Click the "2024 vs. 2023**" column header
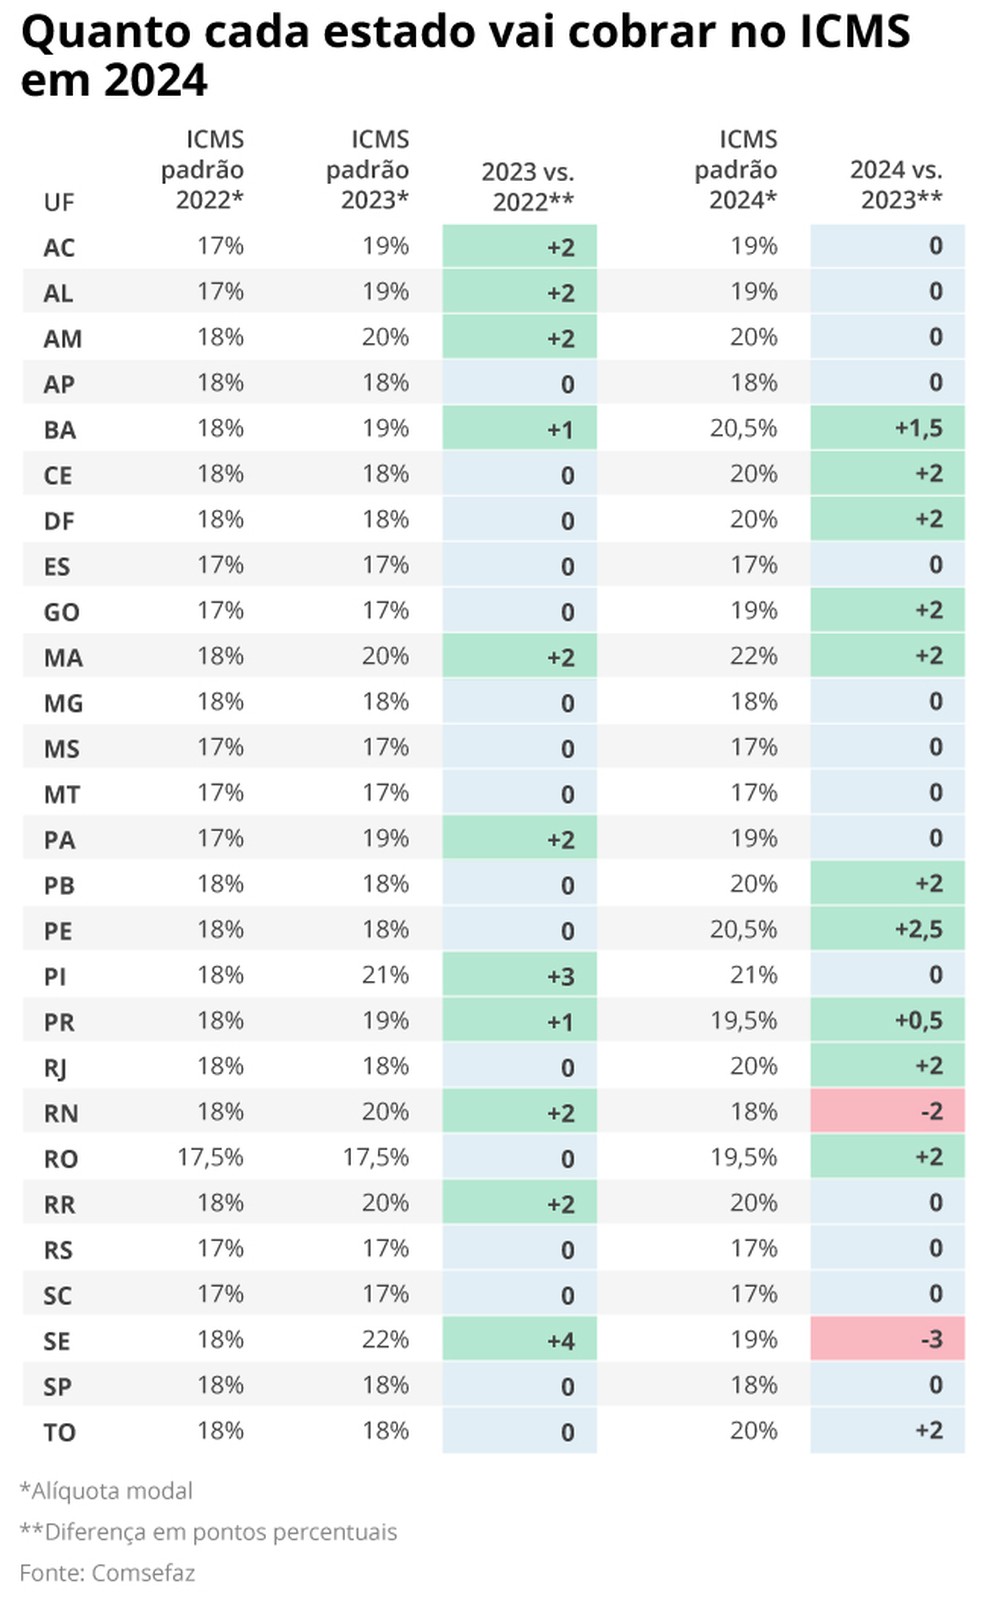Viewport: 984px width, 1604px height. [x=897, y=185]
